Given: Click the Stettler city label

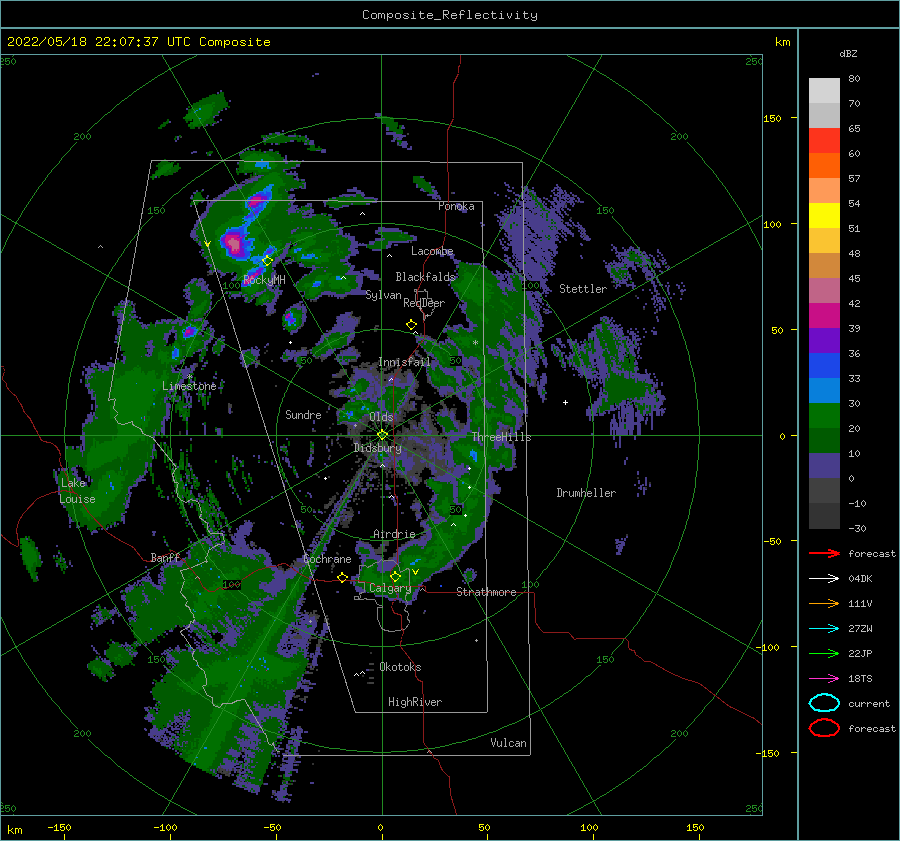Looking at the screenshot, I should (583, 289).
